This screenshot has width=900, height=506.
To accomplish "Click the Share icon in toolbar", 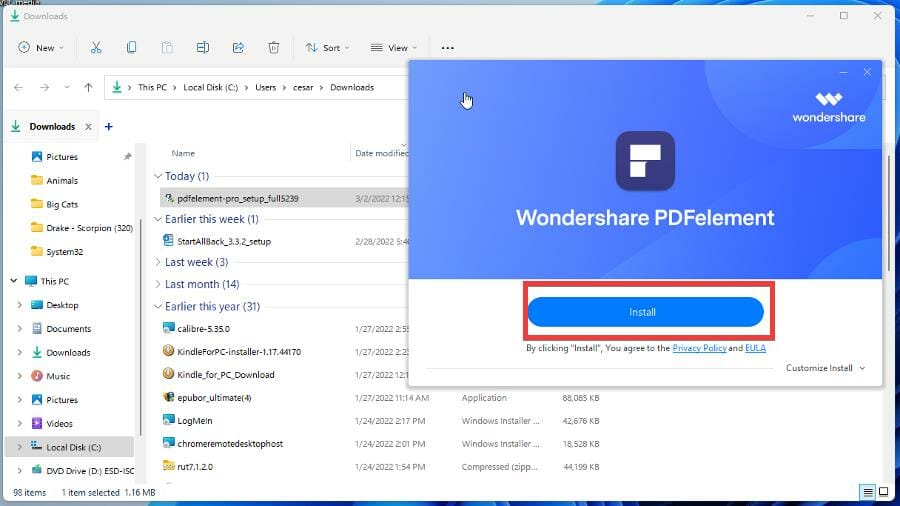I will click(x=238, y=48).
